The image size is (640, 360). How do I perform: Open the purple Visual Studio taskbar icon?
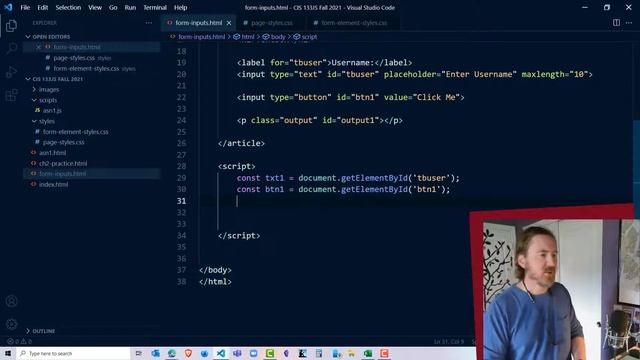(x=286, y=353)
